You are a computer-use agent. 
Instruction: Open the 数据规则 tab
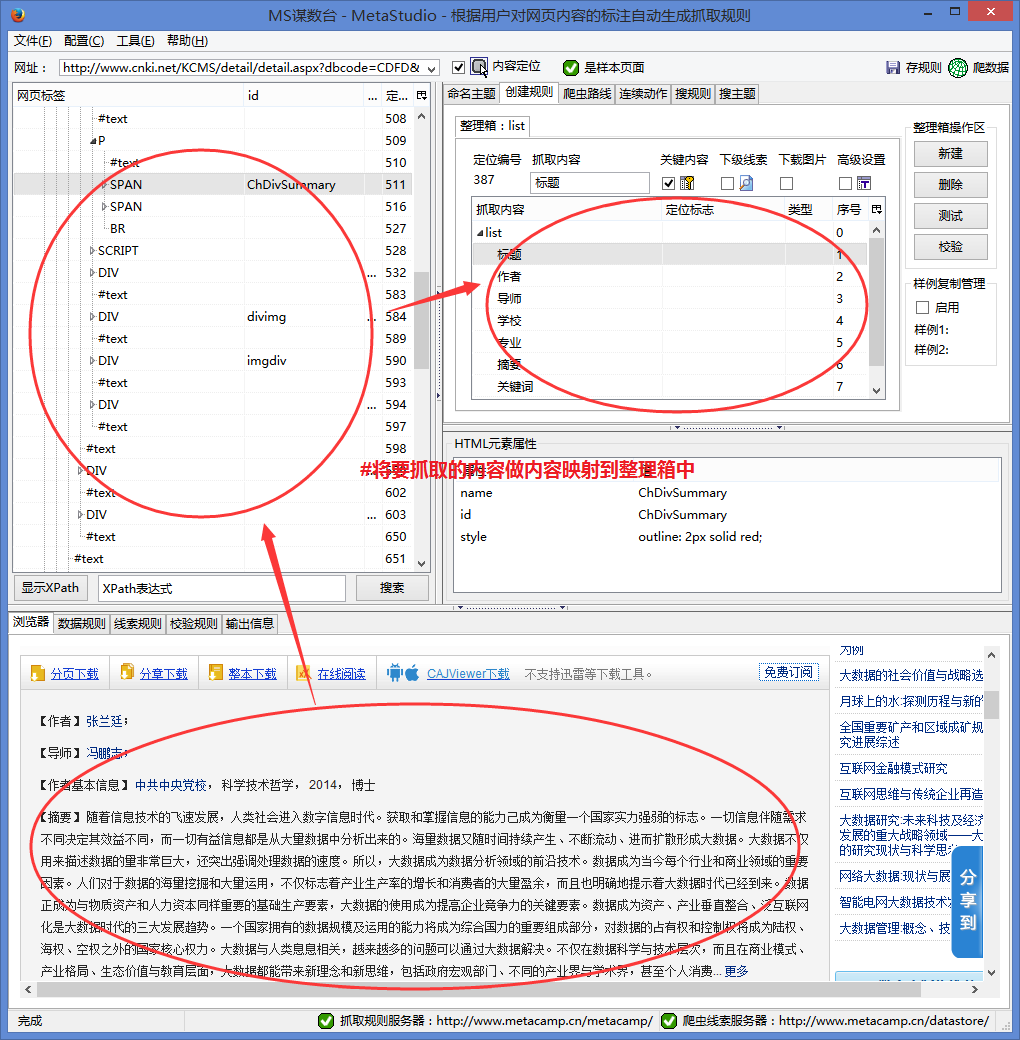(x=82, y=623)
